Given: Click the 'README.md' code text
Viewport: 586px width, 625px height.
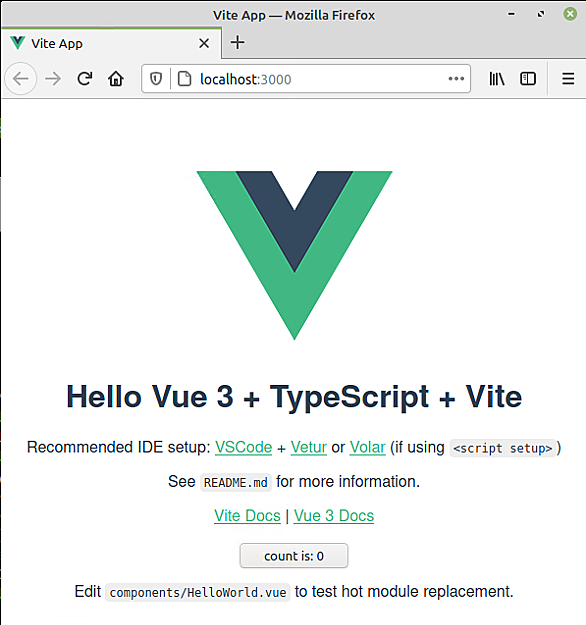Looking at the screenshot, I should point(236,483).
